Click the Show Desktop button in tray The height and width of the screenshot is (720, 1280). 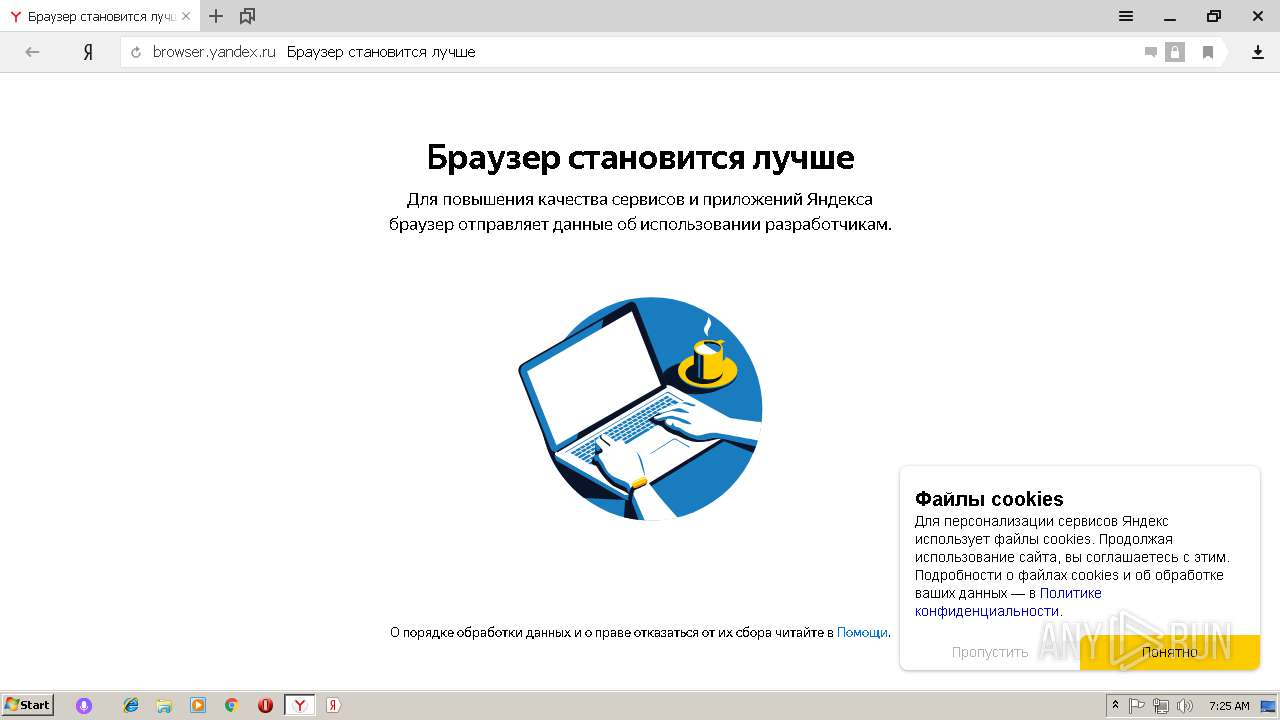coord(1269,705)
